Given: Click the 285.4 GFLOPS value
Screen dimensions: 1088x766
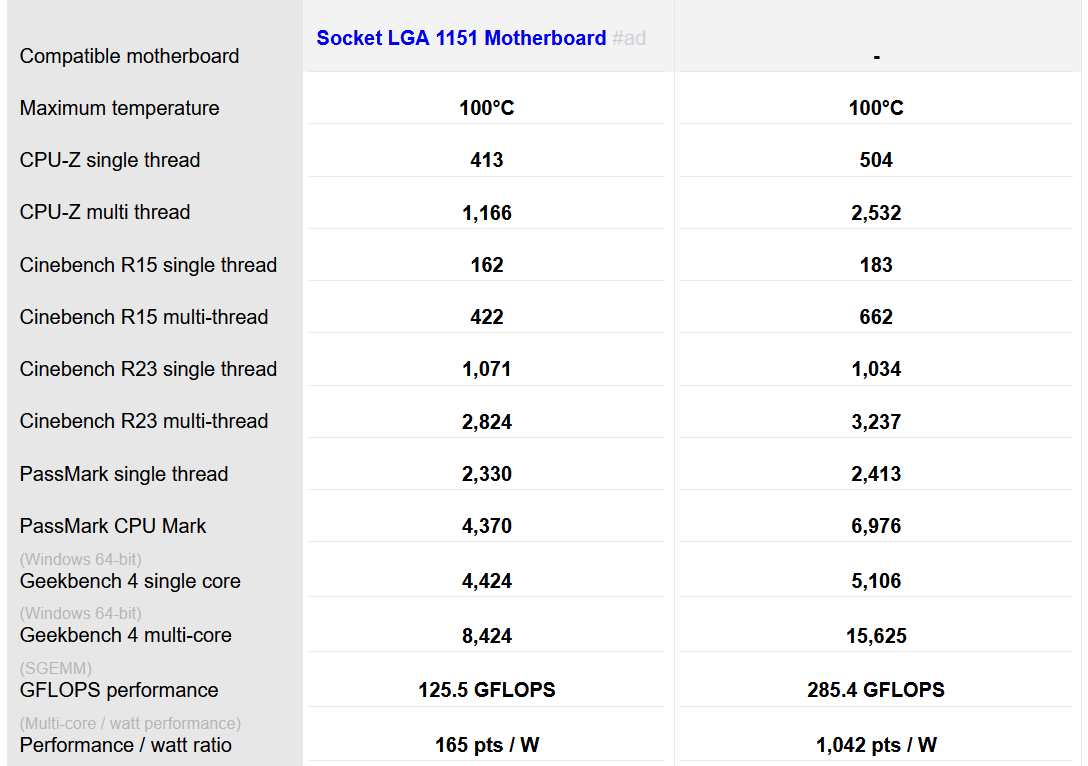Looking at the screenshot, I should [x=876, y=690].
